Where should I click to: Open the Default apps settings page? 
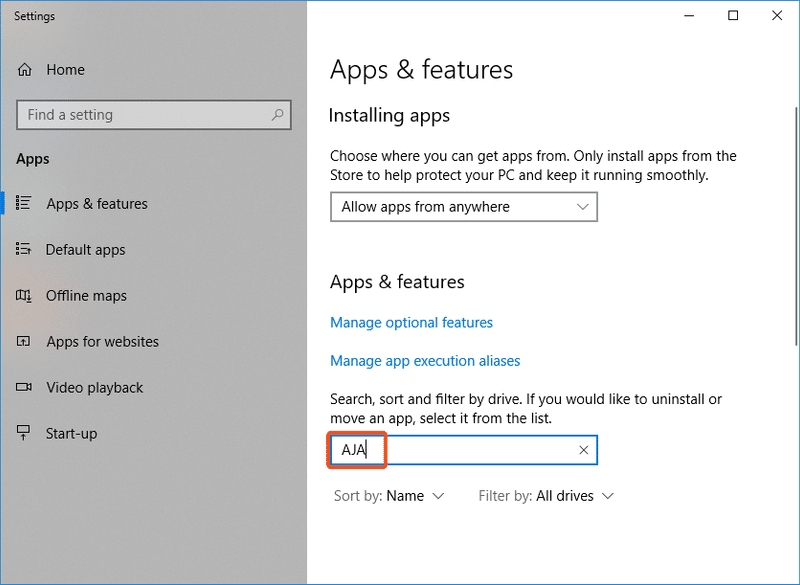tap(86, 250)
